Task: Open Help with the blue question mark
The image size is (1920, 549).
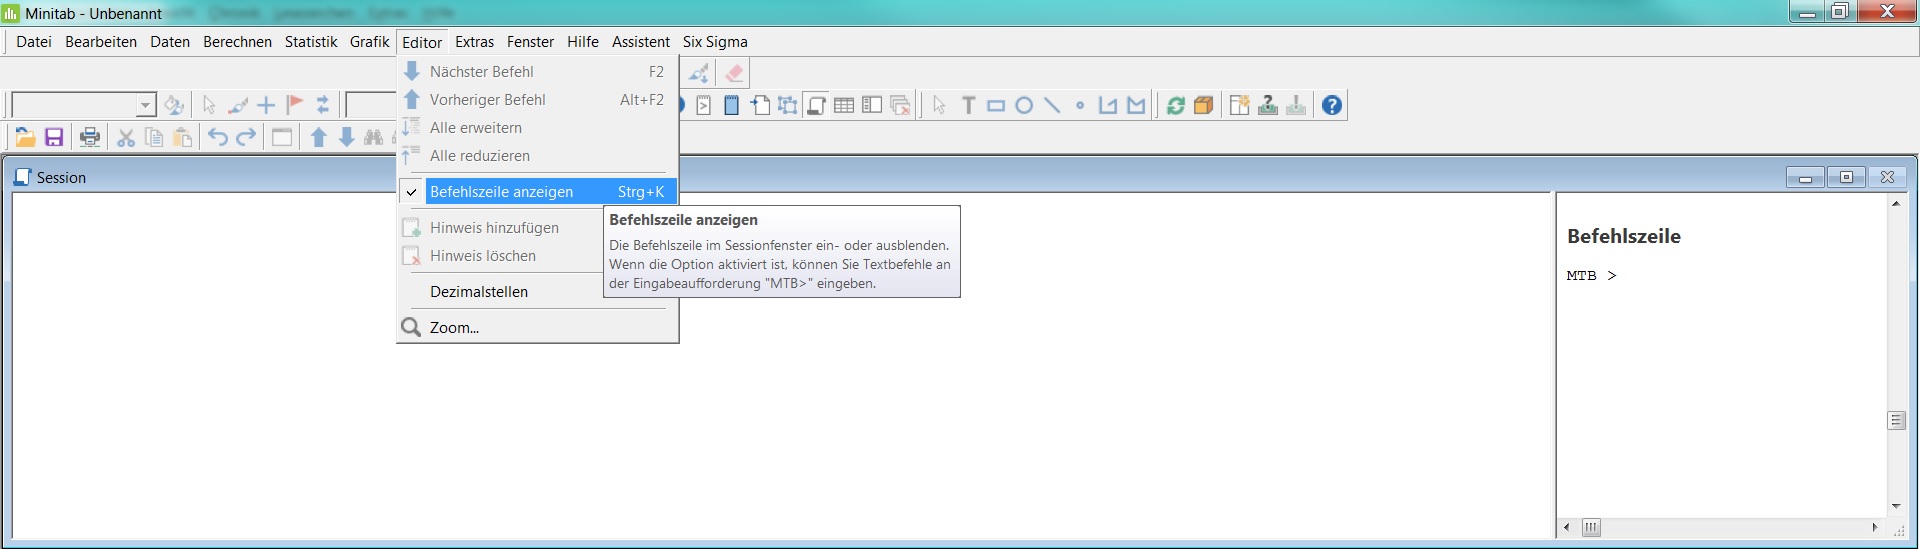Action: [1332, 105]
